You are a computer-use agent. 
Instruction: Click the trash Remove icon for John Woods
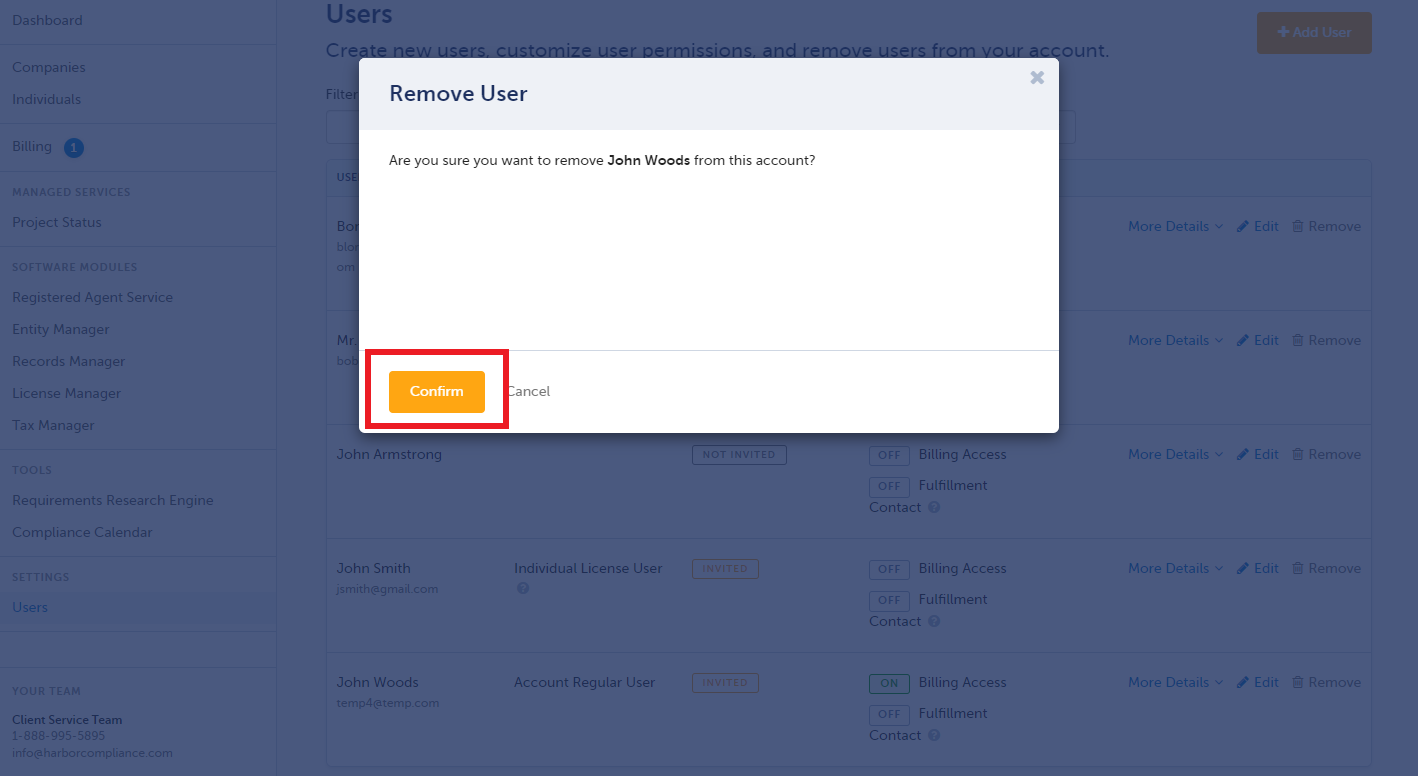[1298, 682]
